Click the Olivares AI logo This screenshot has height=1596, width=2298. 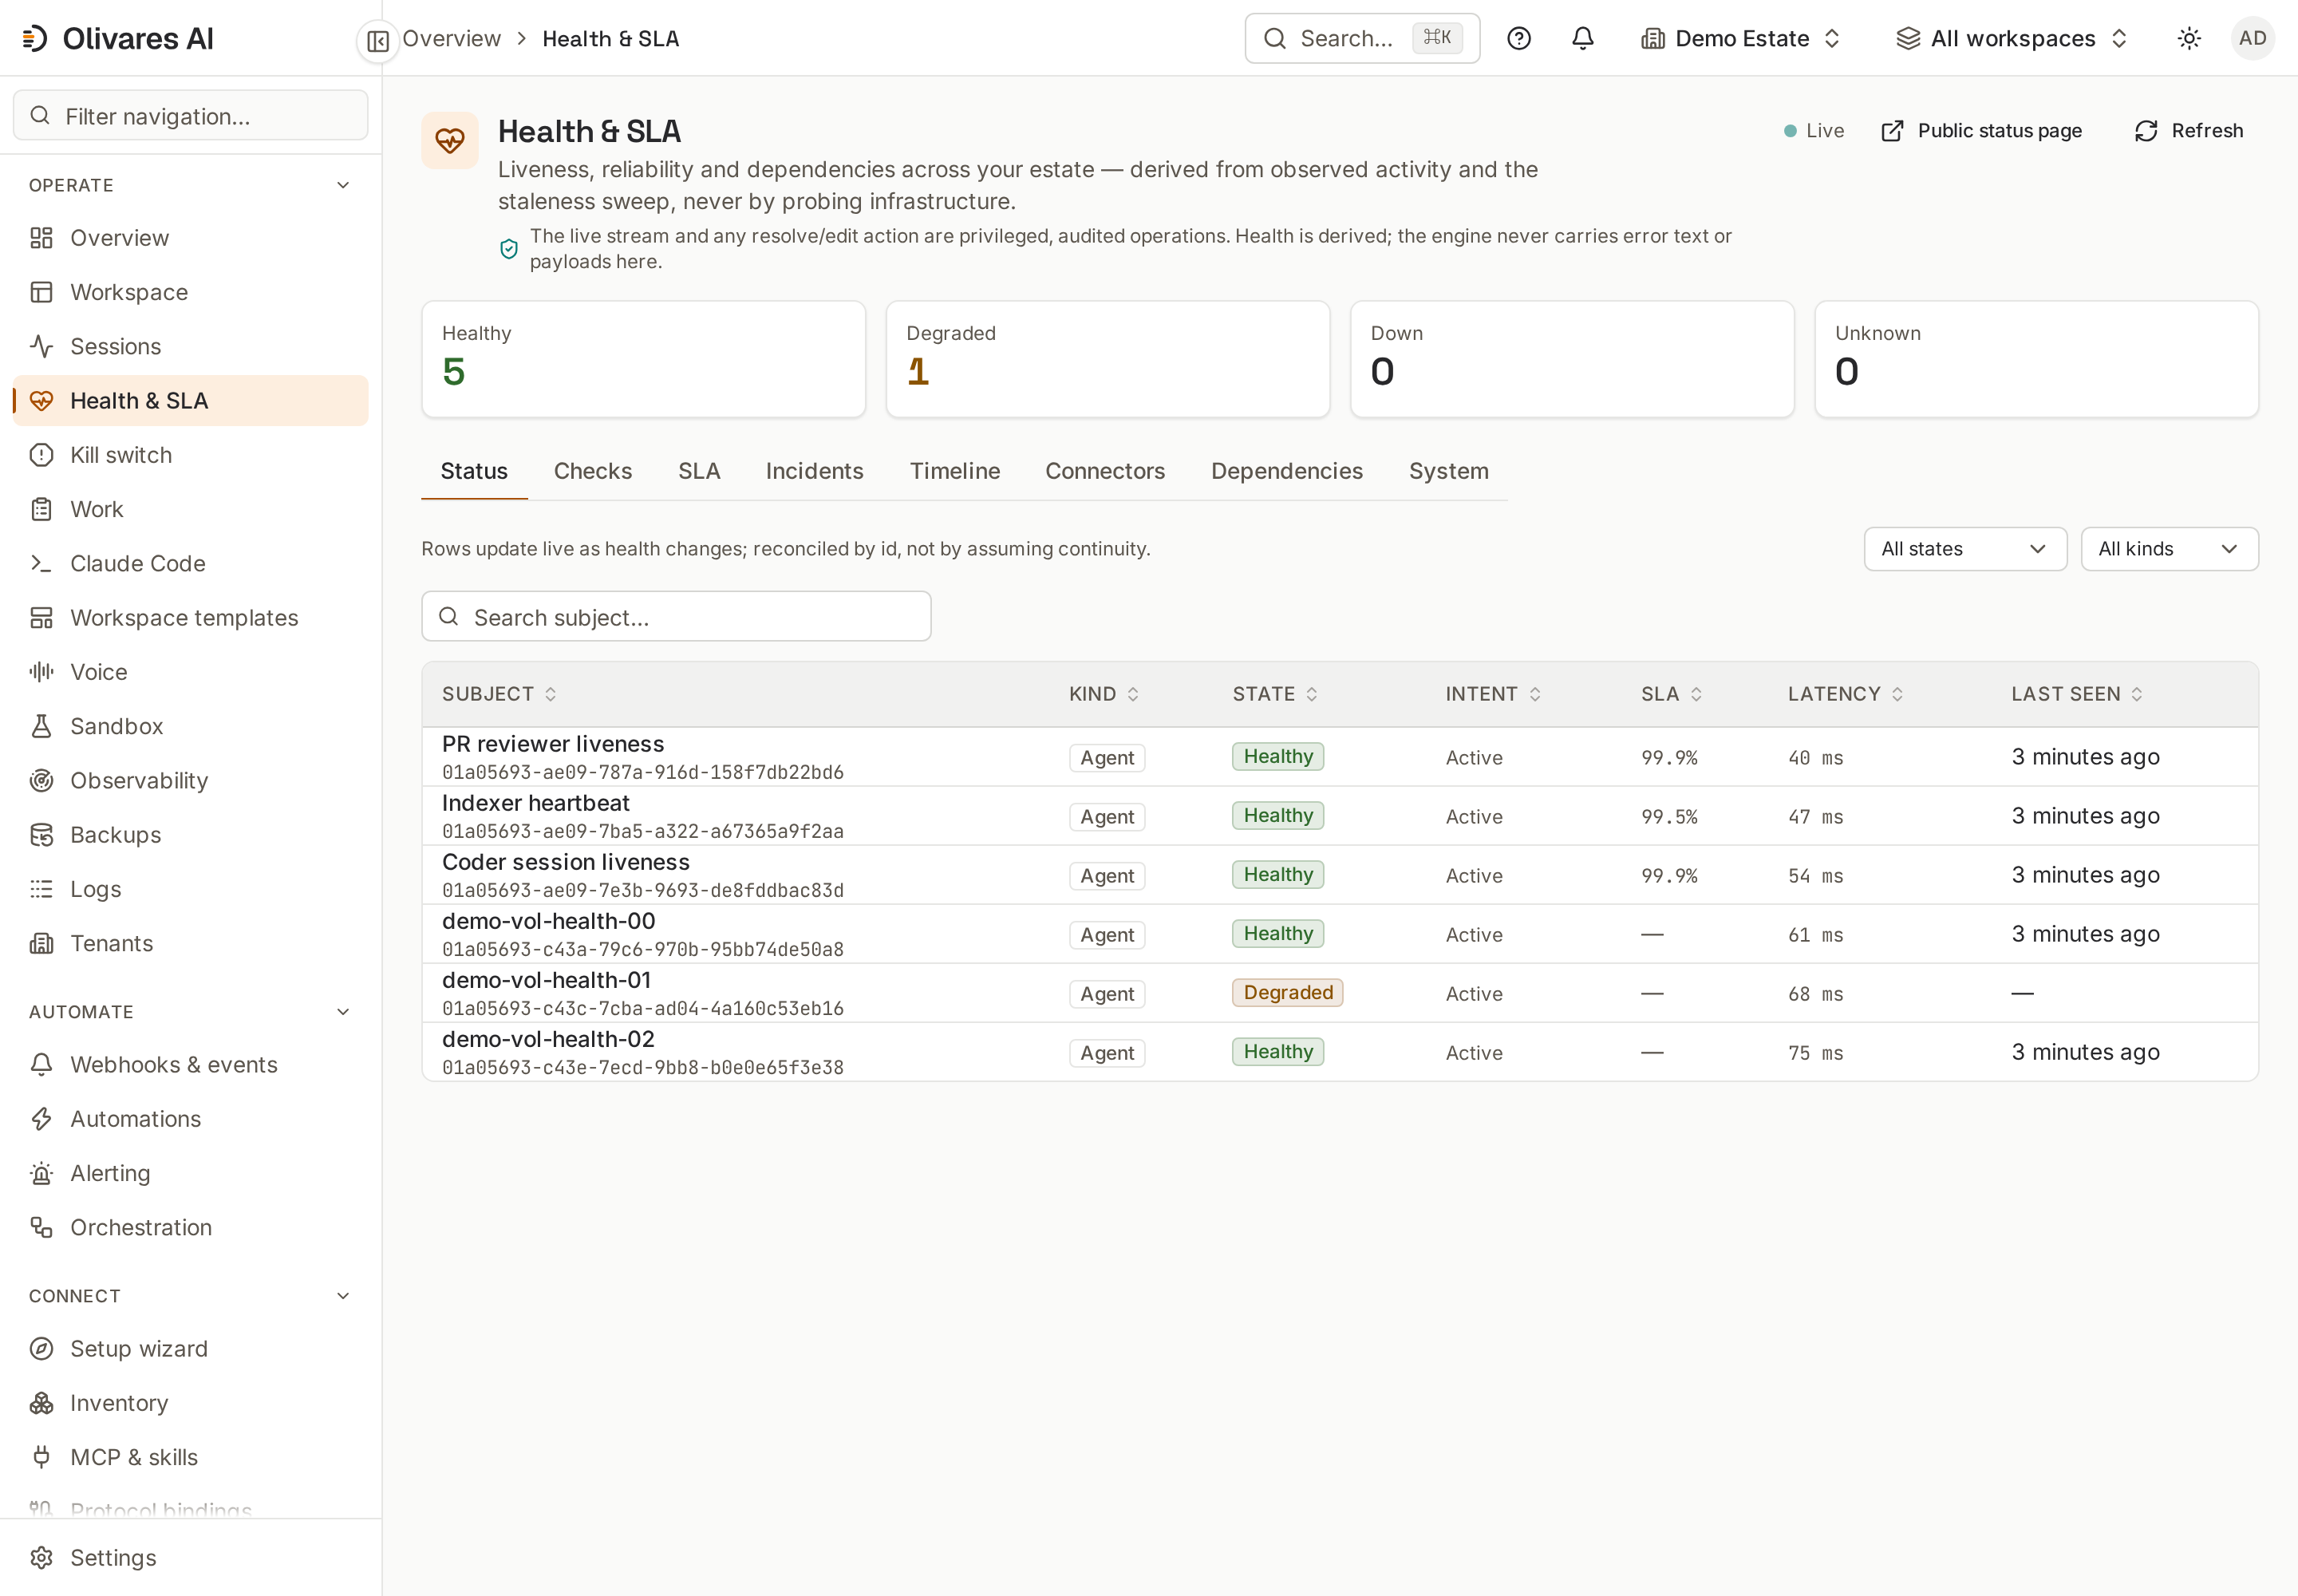pyautogui.click(x=119, y=39)
